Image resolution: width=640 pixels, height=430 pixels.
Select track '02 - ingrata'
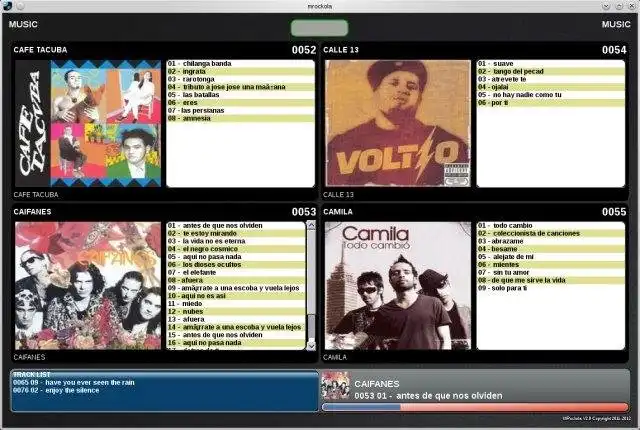click(x=240, y=71)
